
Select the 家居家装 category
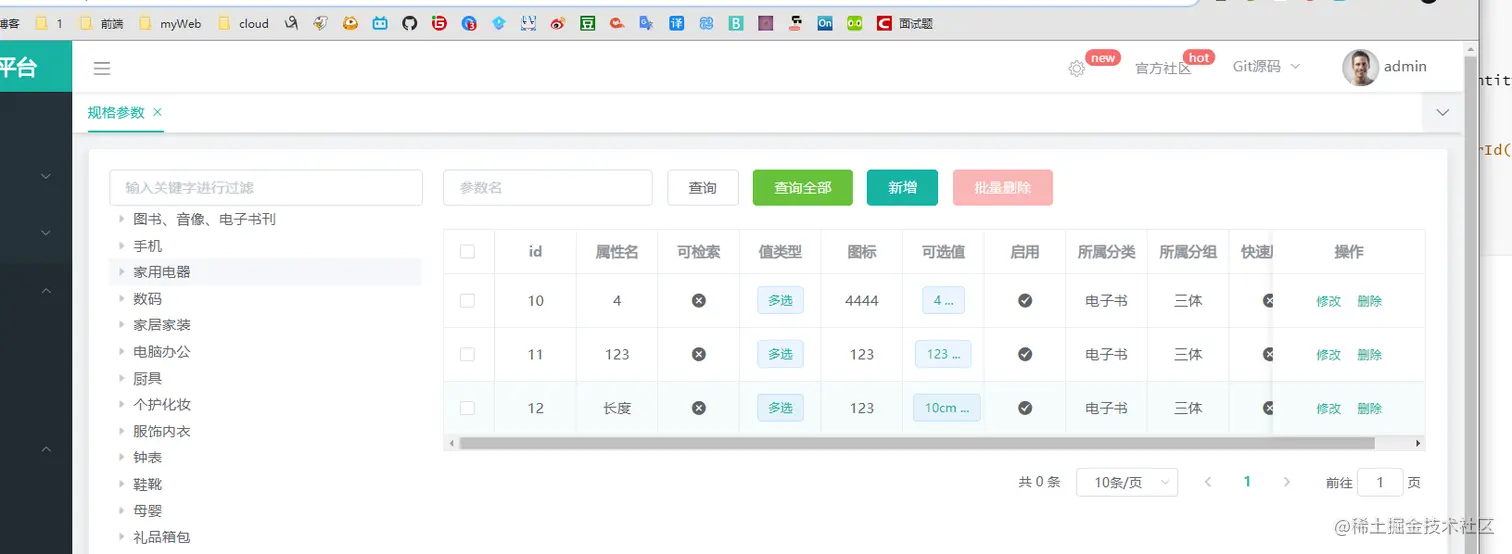[x=162, y=325]
